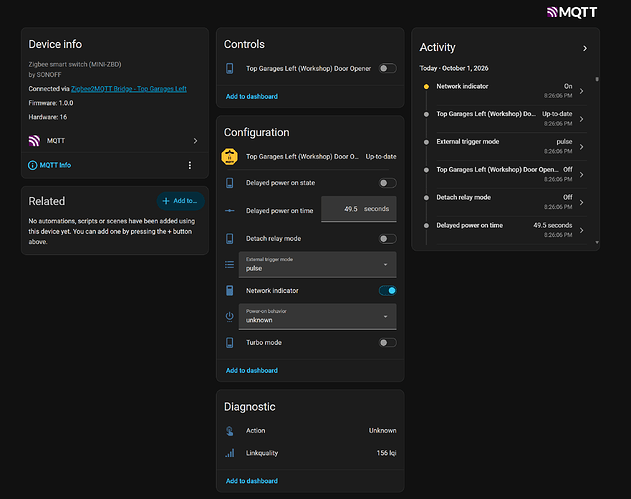Screen dimensions: 631x499
Task: Click the Delayed power on time slider icon
Action: [x=229, y=210]
